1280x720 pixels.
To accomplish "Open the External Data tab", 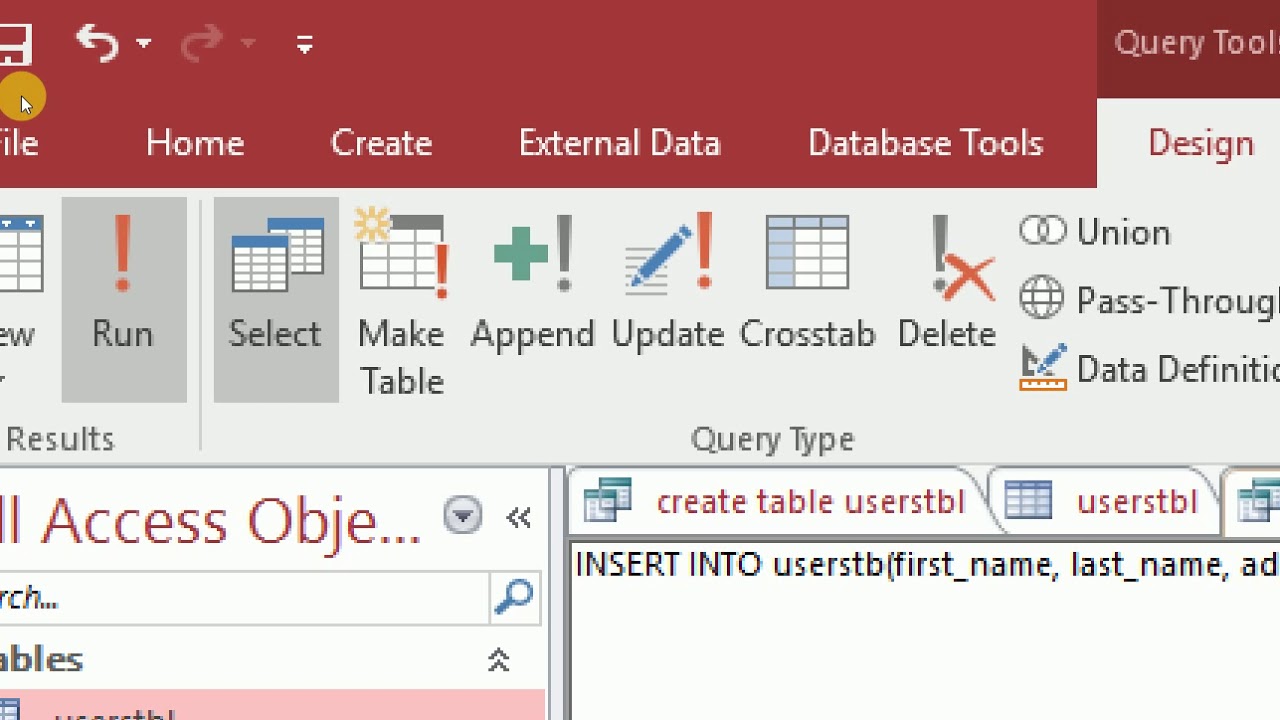I will click(619, 143).
